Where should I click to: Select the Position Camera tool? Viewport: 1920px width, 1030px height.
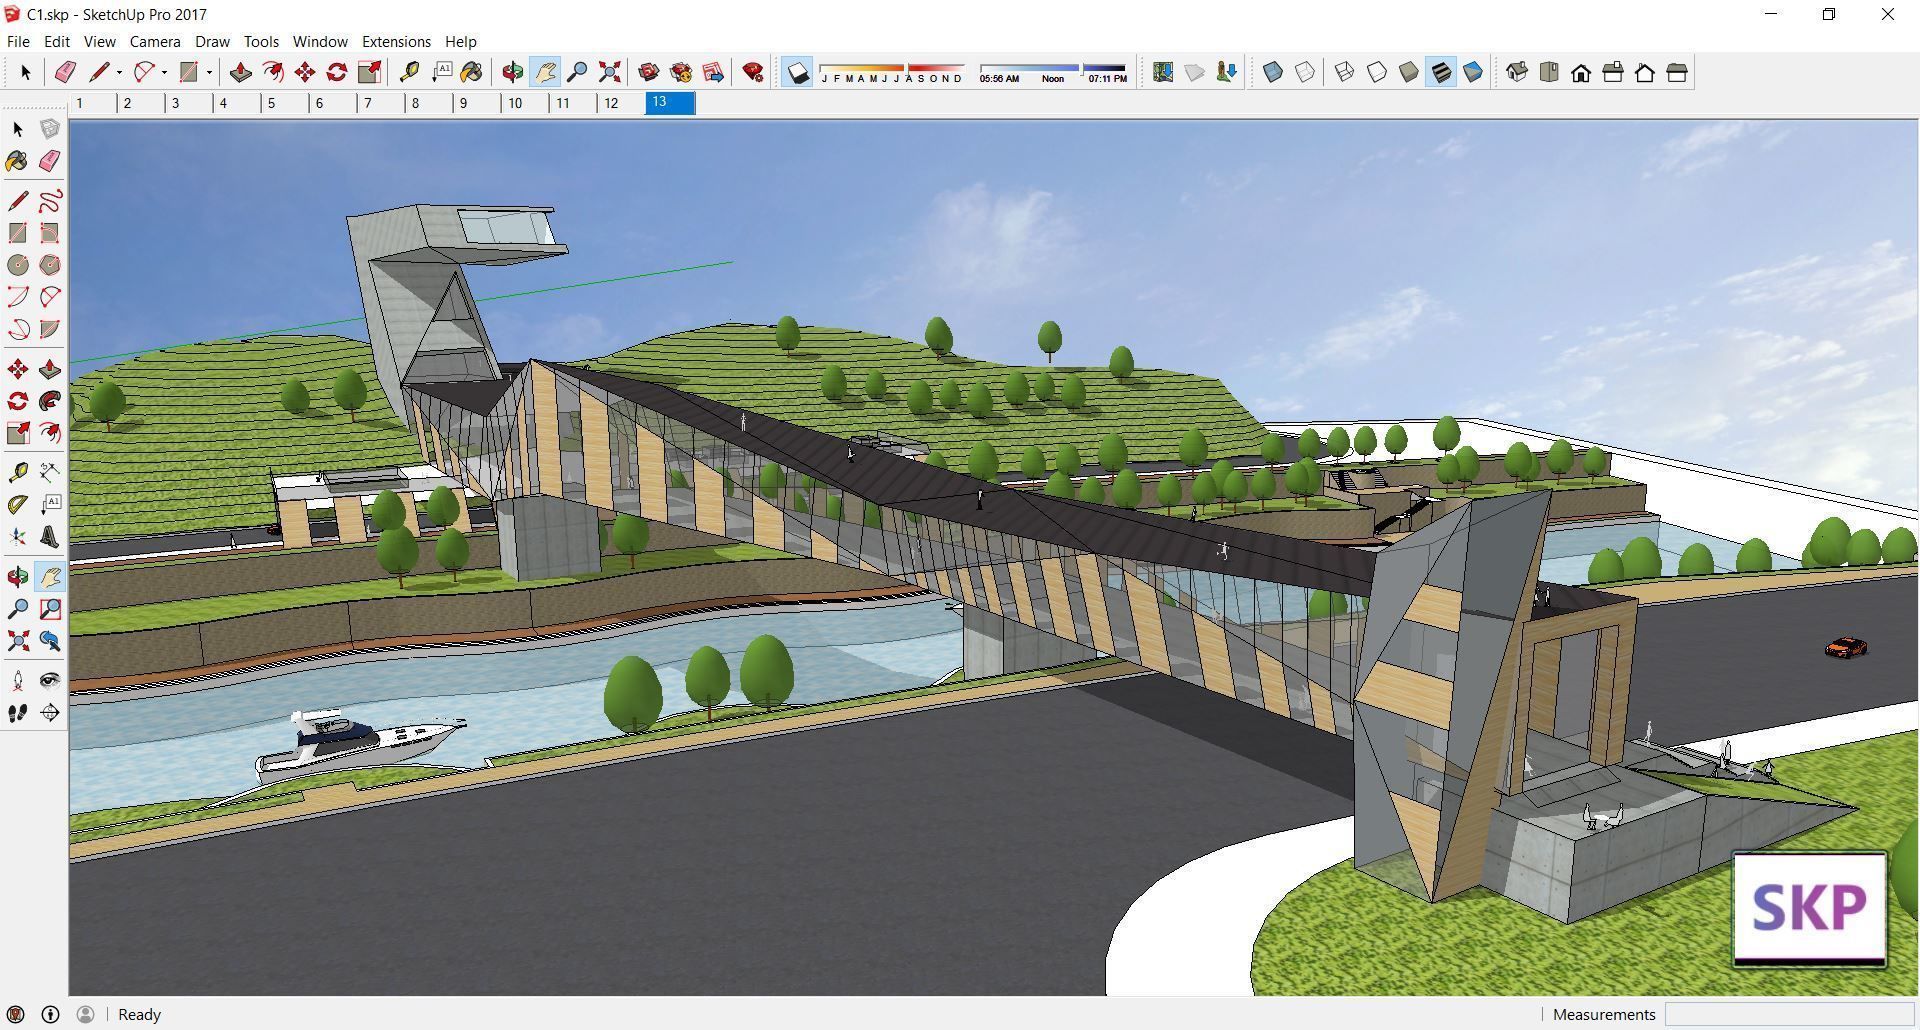tap(17, 681)
